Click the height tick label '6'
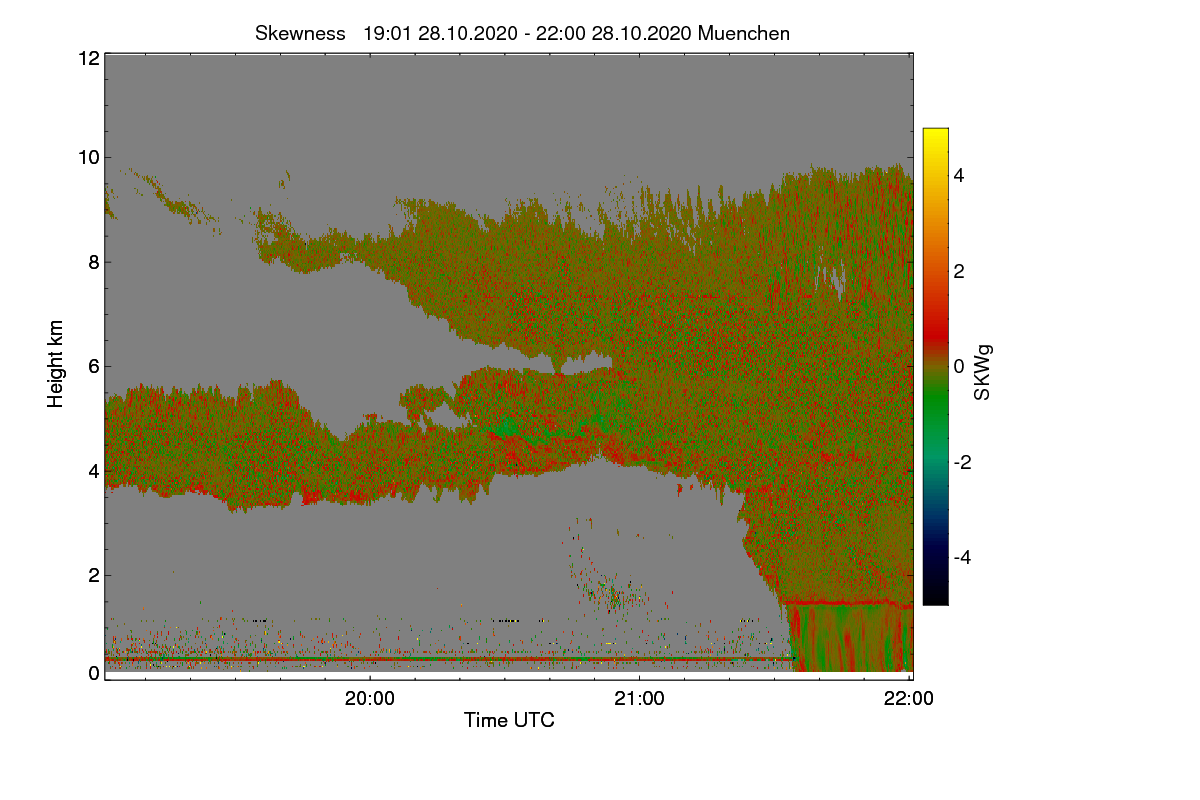The height and width of the screenshot is (800, 1200). pyautogui.click(x=94, y=366)
